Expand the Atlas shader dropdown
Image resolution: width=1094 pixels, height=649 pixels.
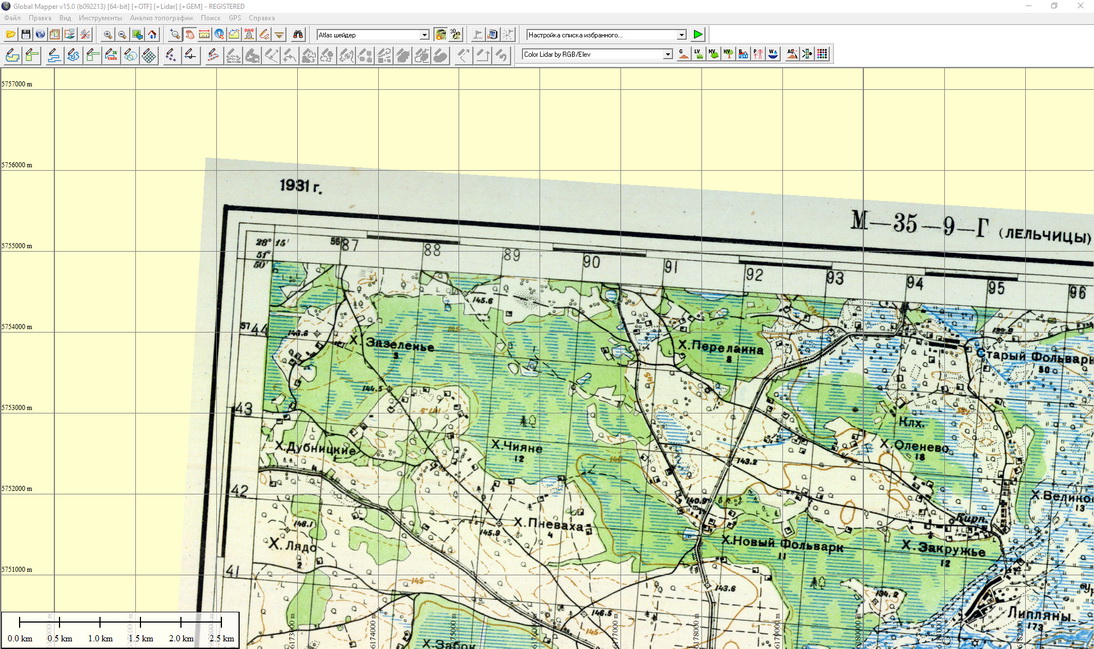tap(424, 35)
